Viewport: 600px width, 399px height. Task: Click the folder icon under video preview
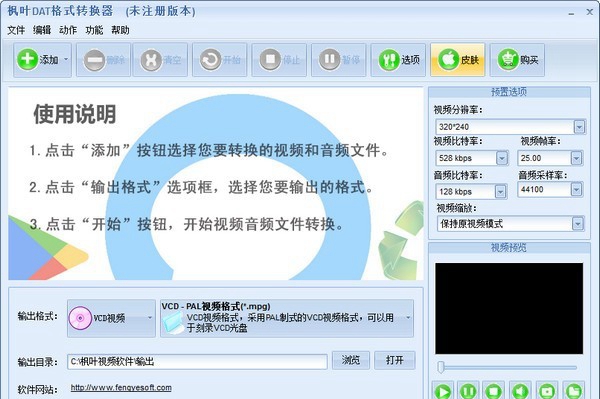[574, 391]
